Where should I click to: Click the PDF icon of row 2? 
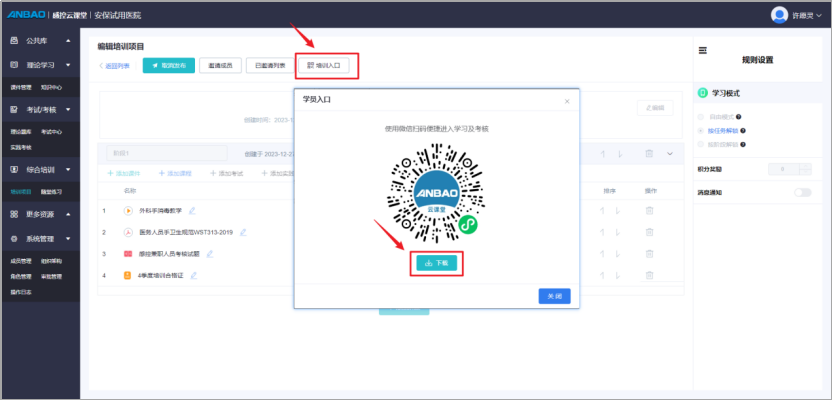128,232
